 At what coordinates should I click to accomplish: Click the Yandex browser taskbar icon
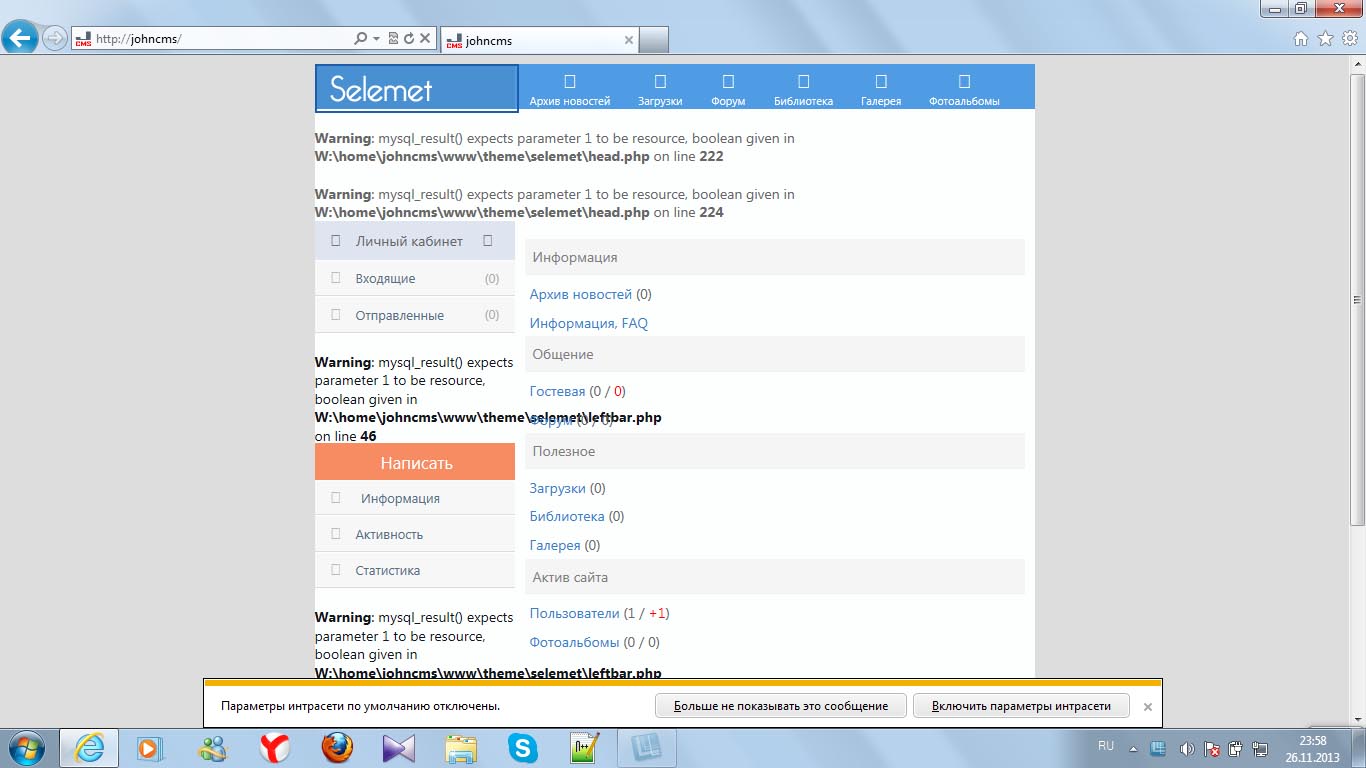click(x=275, y=748)
